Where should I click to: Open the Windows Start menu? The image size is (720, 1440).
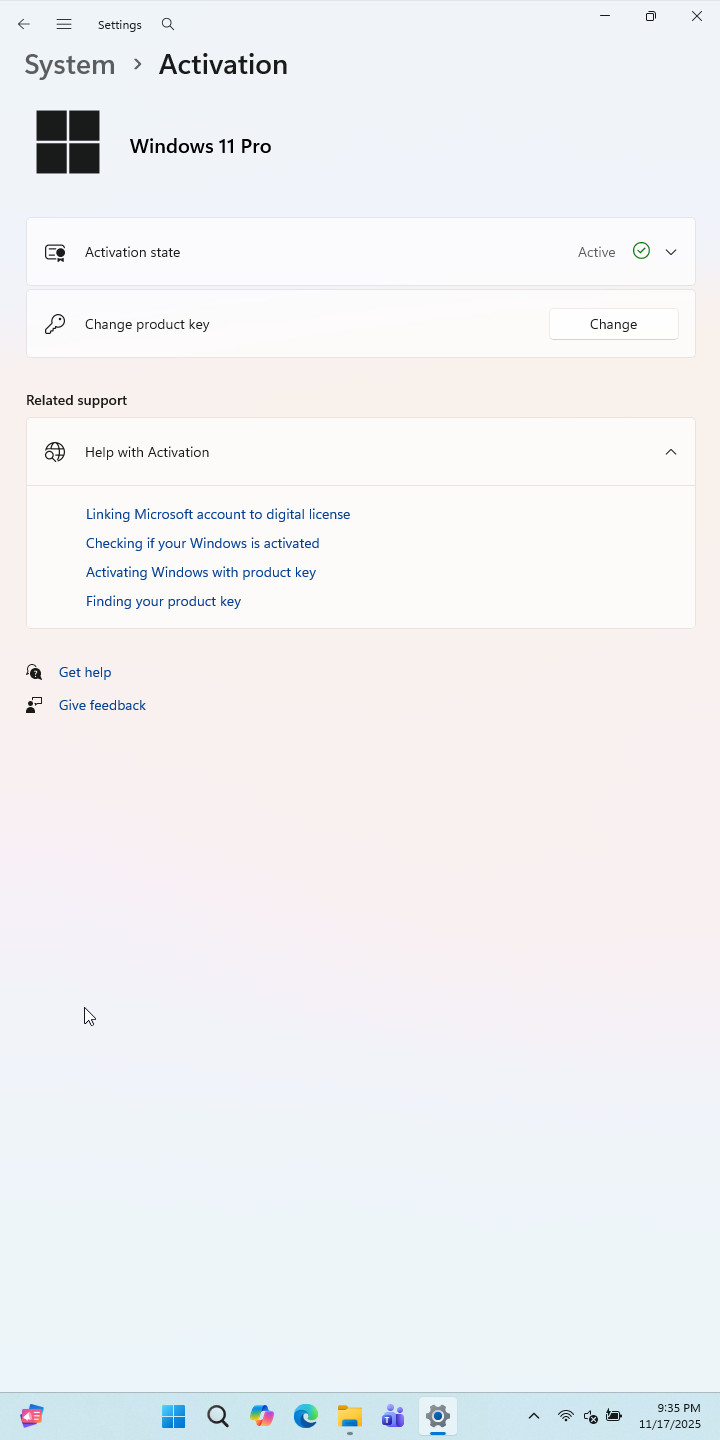(x=174, y=1416)
